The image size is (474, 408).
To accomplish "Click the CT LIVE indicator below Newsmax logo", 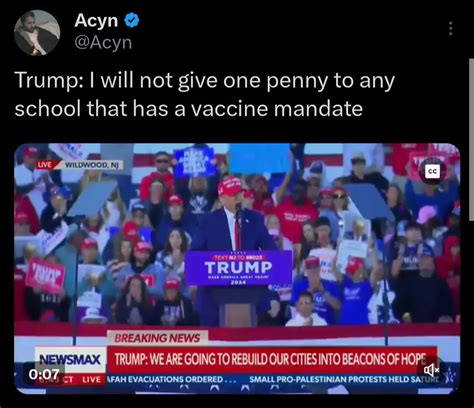I will coord(83,380).
